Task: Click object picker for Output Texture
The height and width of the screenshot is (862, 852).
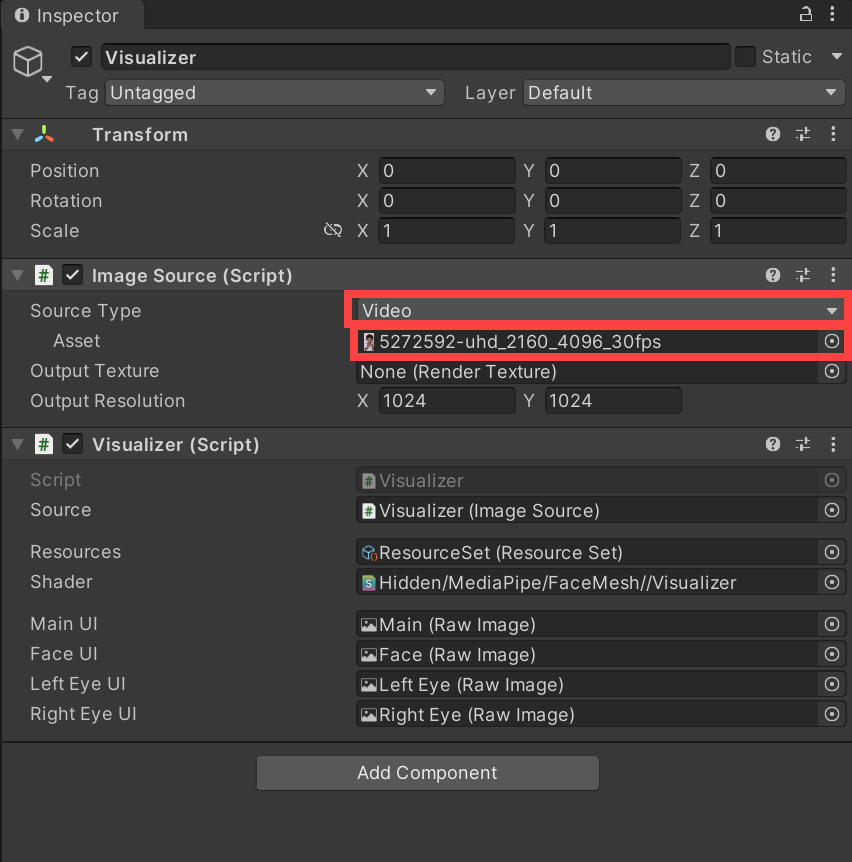Action: (832, 372)
